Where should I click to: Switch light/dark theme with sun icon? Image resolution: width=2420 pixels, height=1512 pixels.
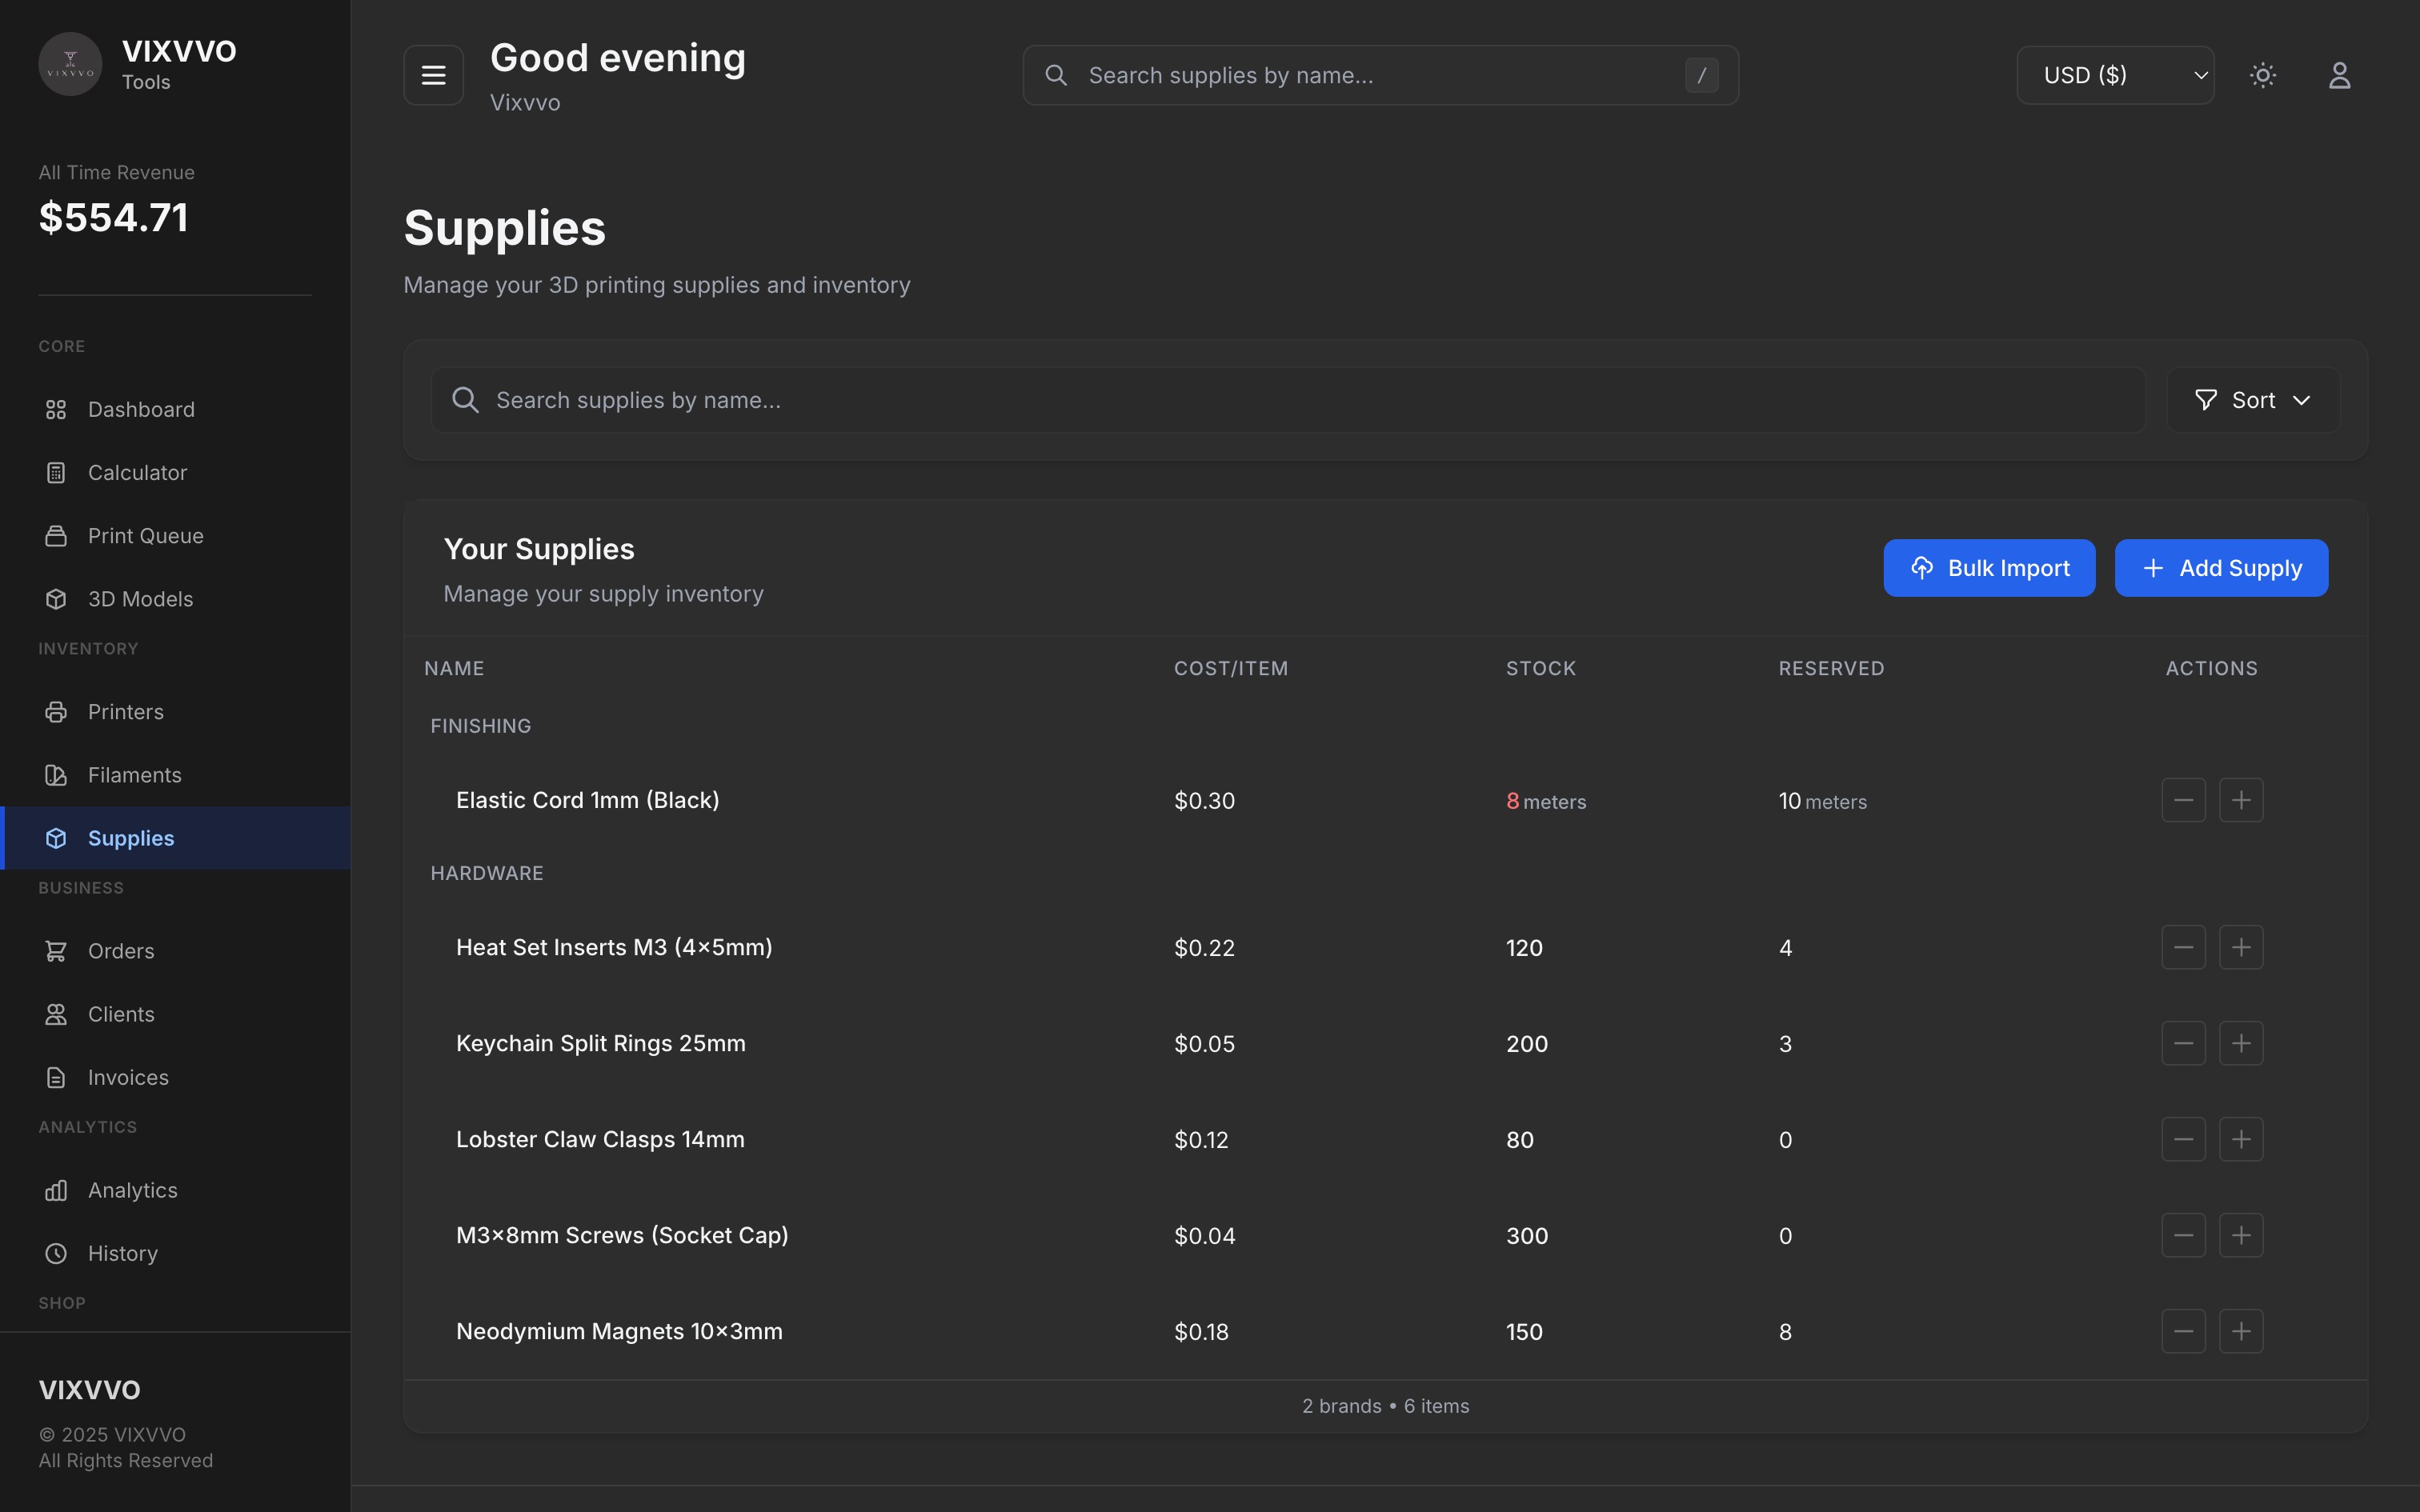pos(2262,75)
